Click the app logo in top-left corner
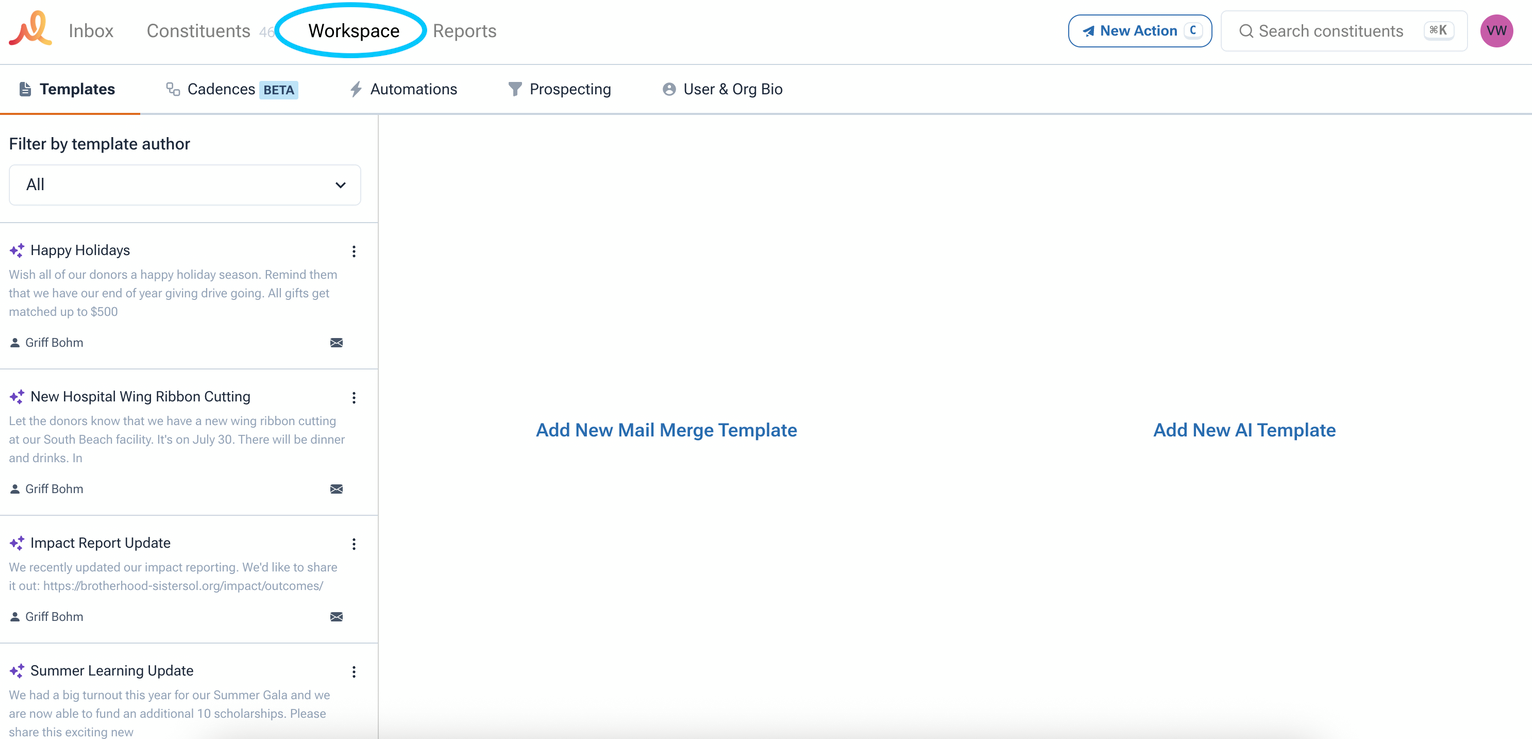The width and height of the screenshot is (1532, 739). (30, 29)
